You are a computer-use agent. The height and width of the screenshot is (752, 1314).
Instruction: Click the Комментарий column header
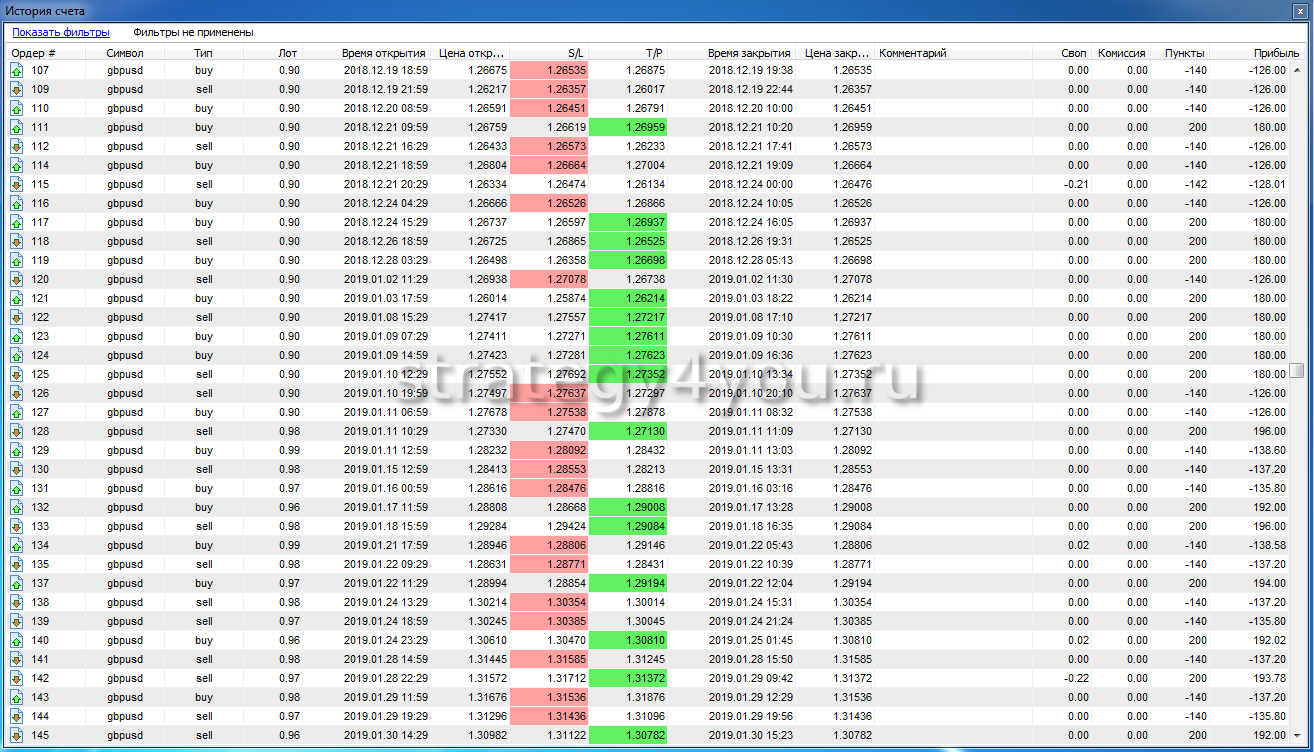pos(912,53)
